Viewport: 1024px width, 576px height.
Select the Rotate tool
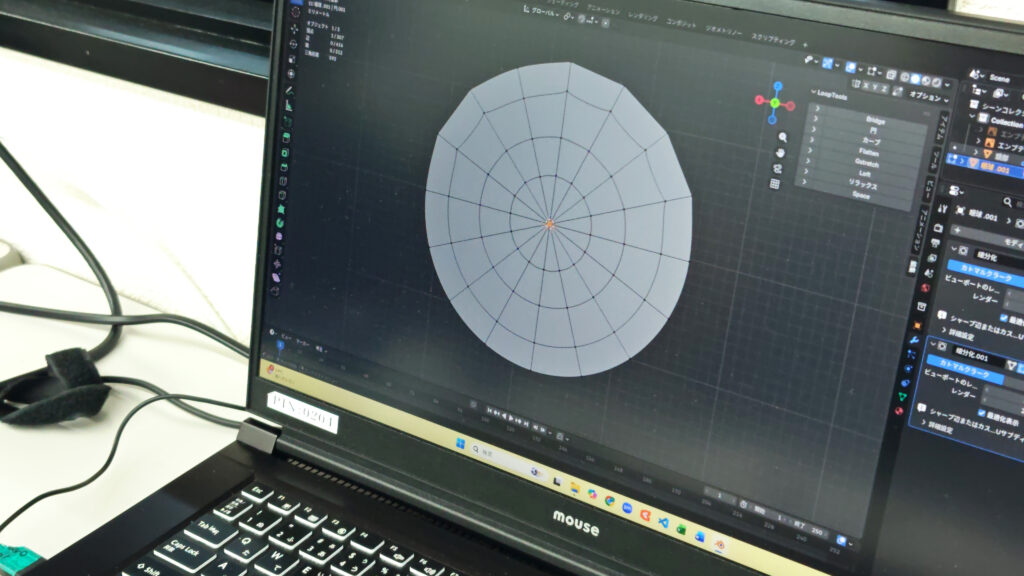tap(293, 44)
